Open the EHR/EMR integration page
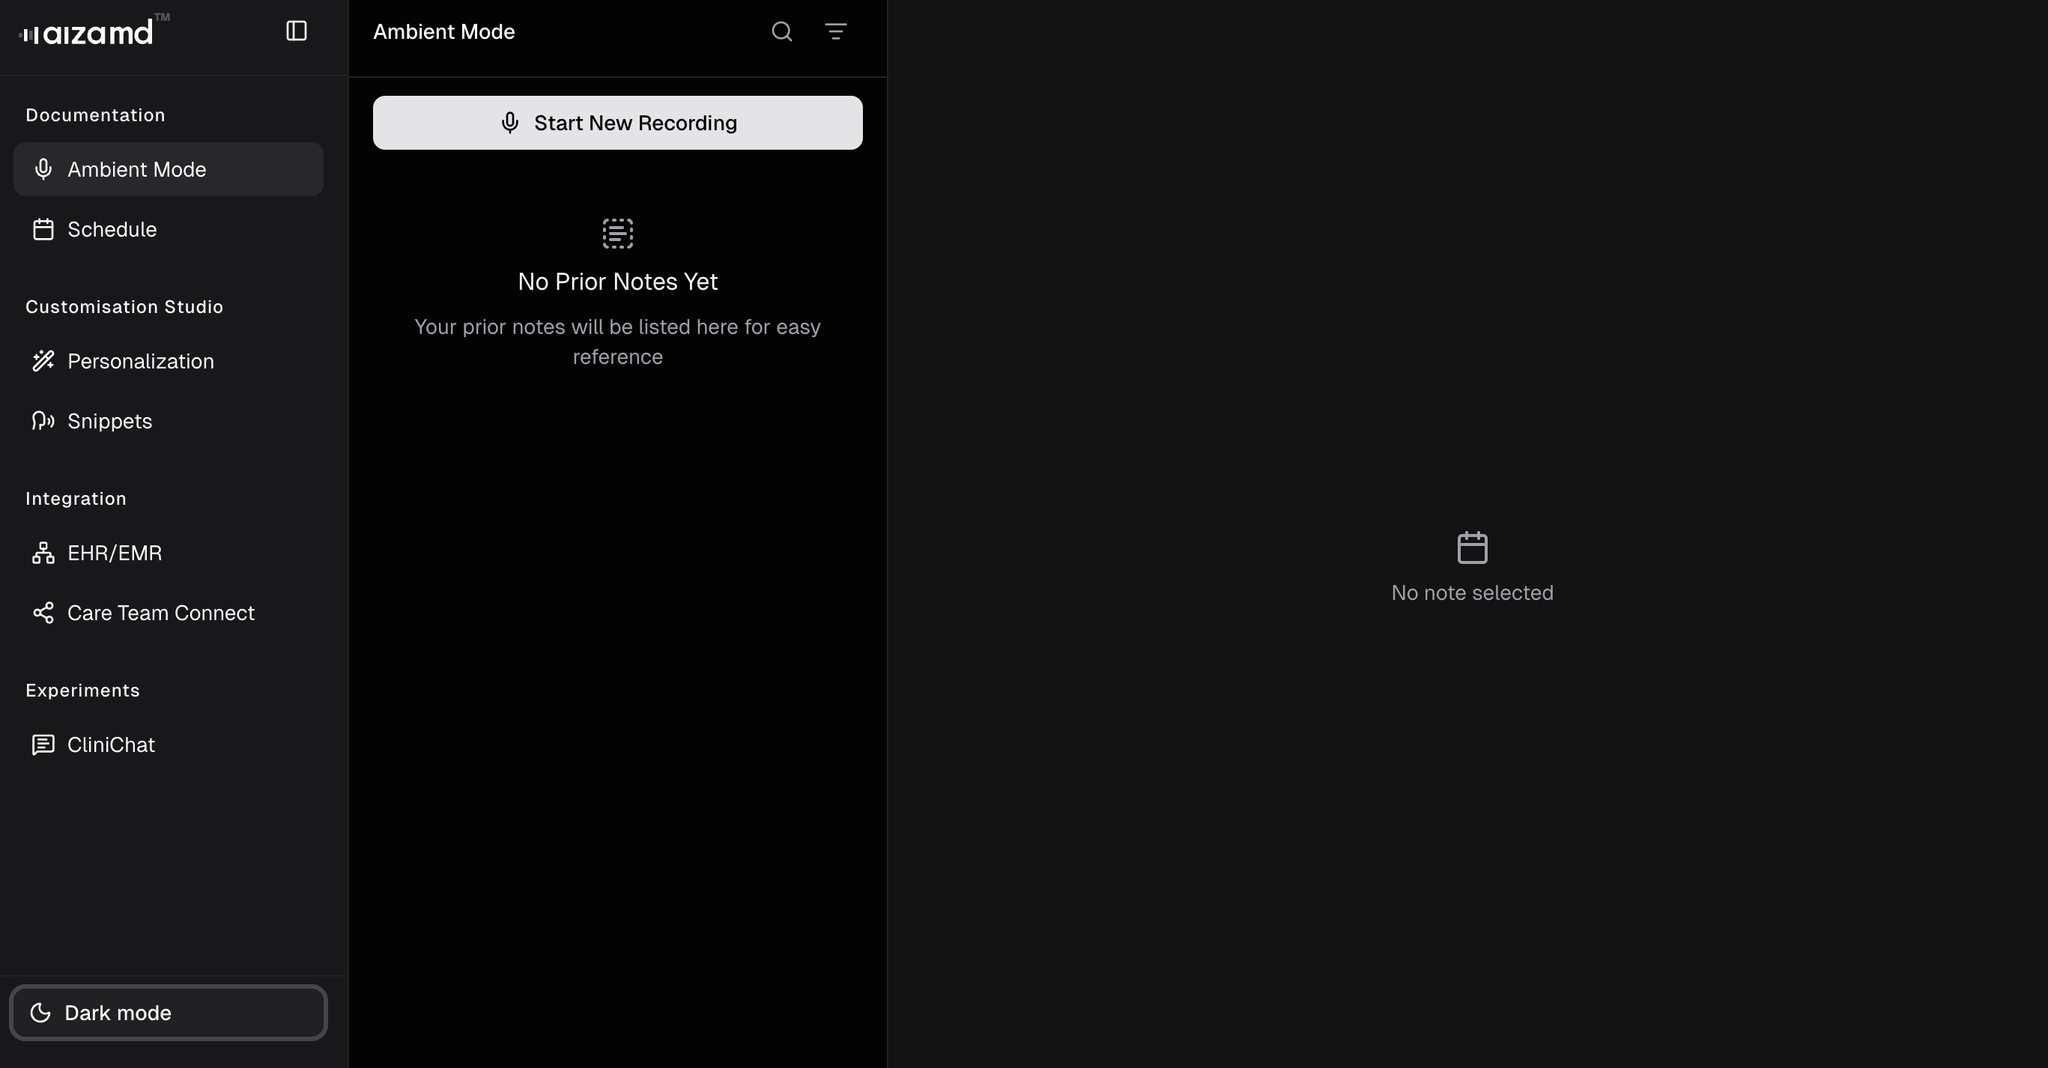Screen dimensions: 2048x1068 [x=168, y=553]
